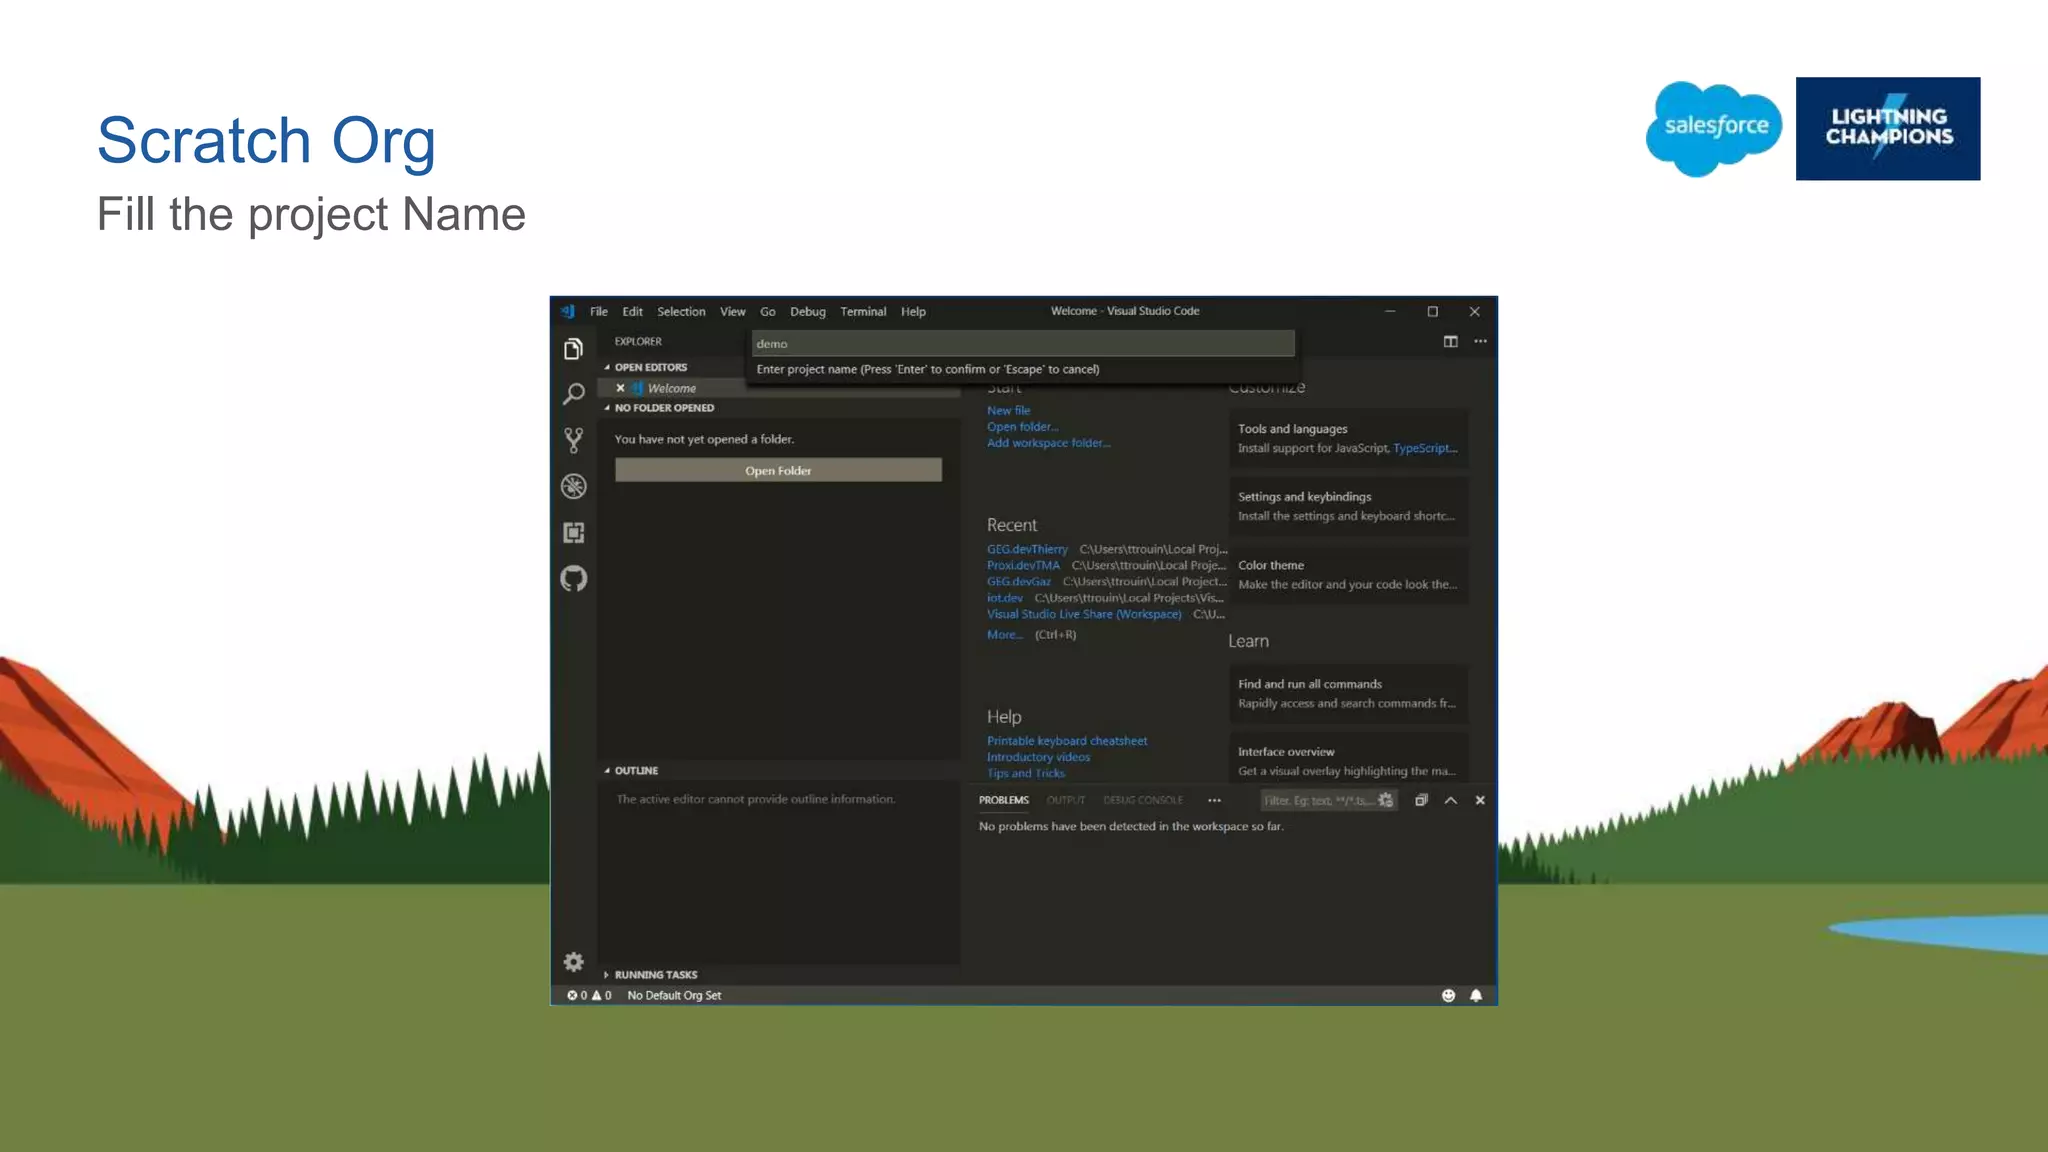Open the GitHub view icon

pos(573,578)
